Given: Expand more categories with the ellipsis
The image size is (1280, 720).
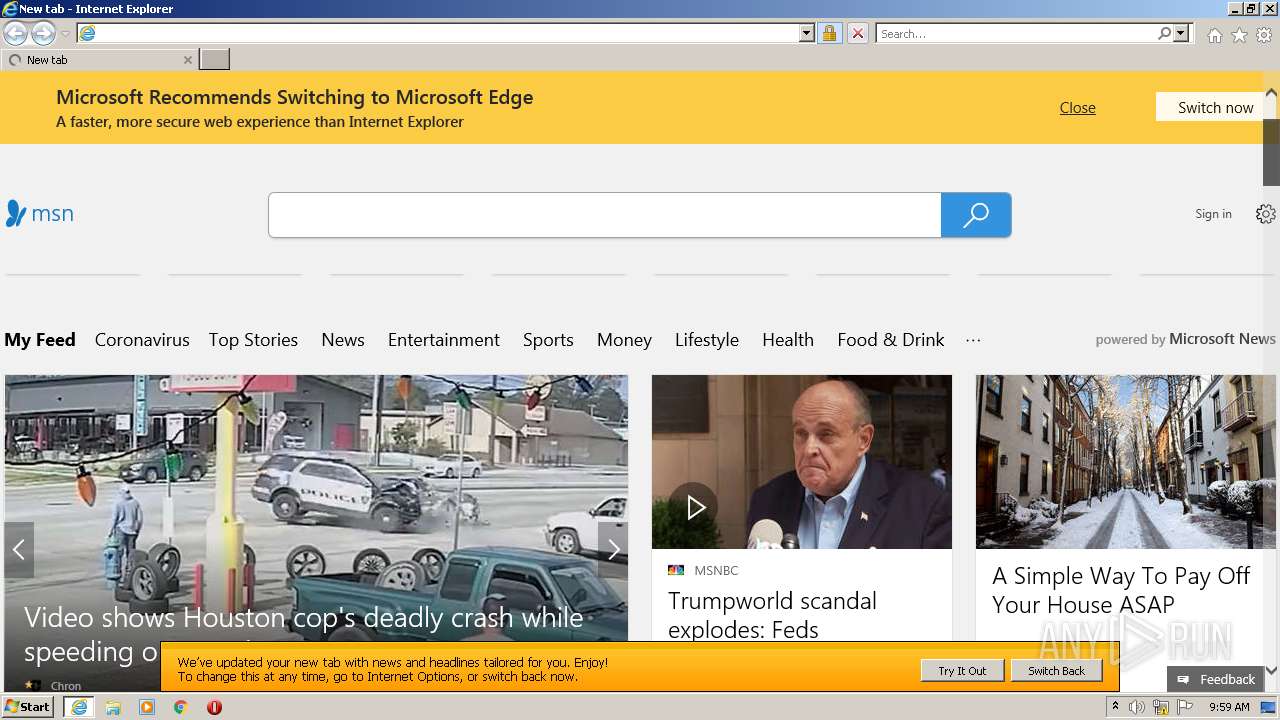Looking at the screenshot, I should point(973,340).
